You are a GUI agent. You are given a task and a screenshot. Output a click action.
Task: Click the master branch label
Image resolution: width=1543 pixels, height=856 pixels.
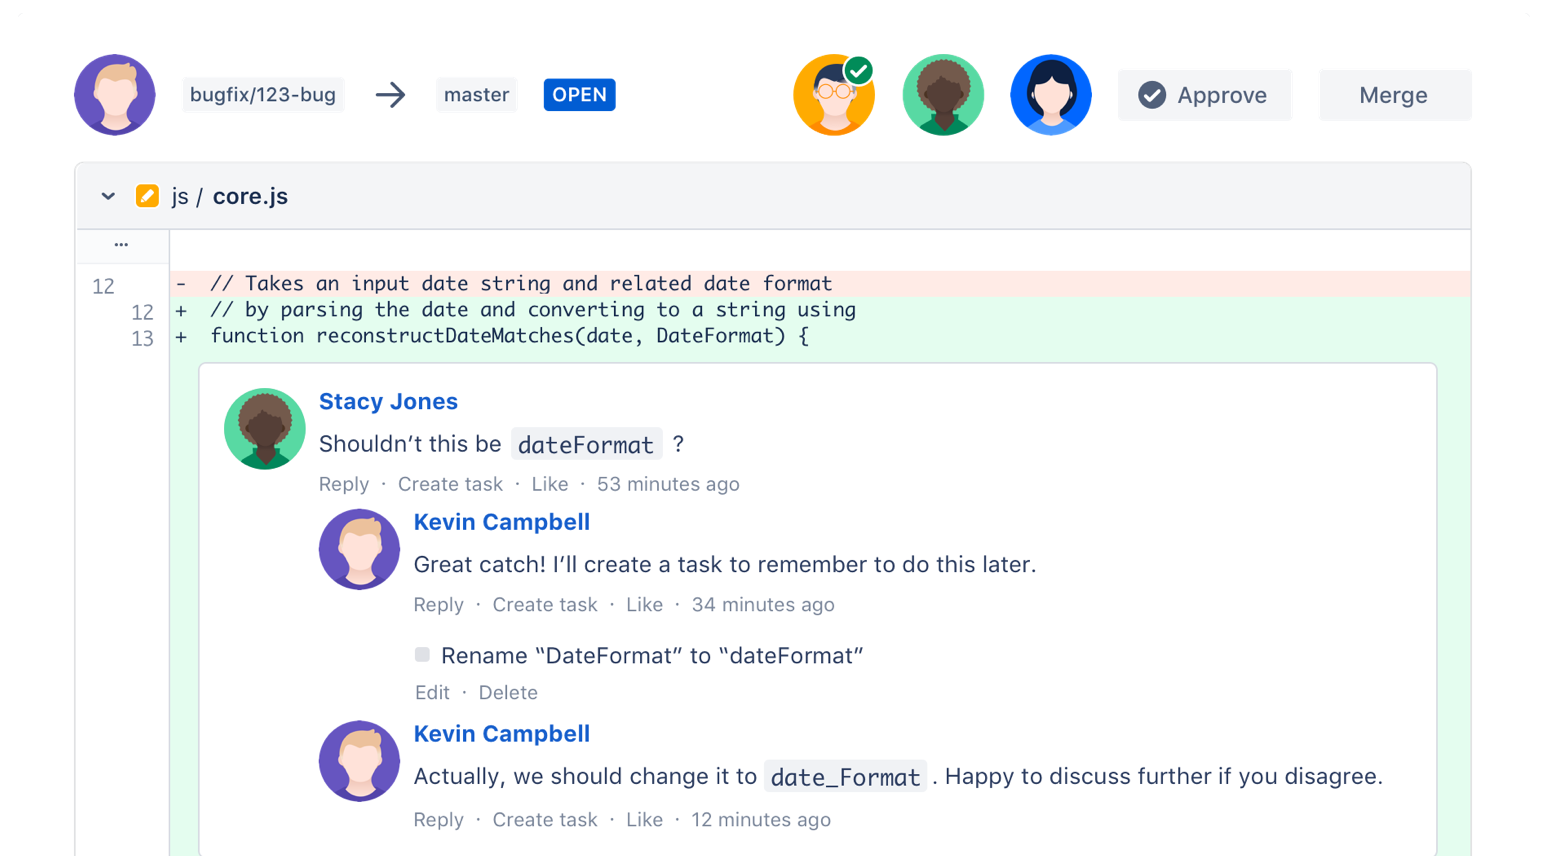pos(476,95)
